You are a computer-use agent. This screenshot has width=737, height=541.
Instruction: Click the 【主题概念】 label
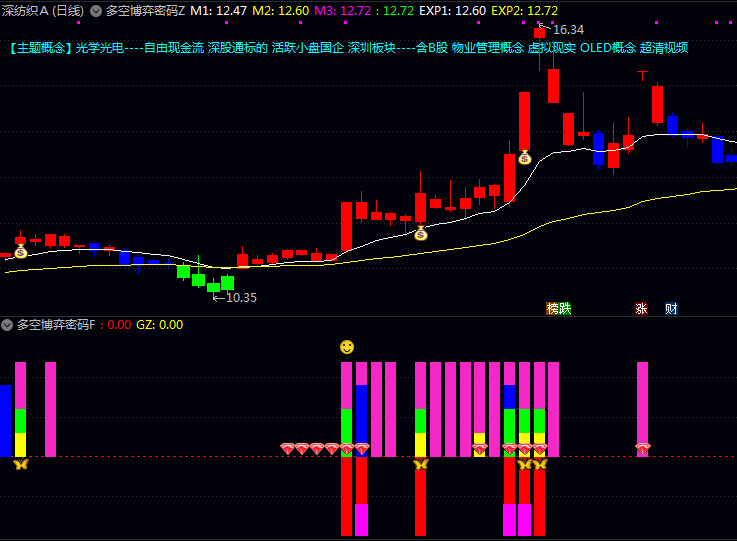pyautogui.click(x=40, y=47)
